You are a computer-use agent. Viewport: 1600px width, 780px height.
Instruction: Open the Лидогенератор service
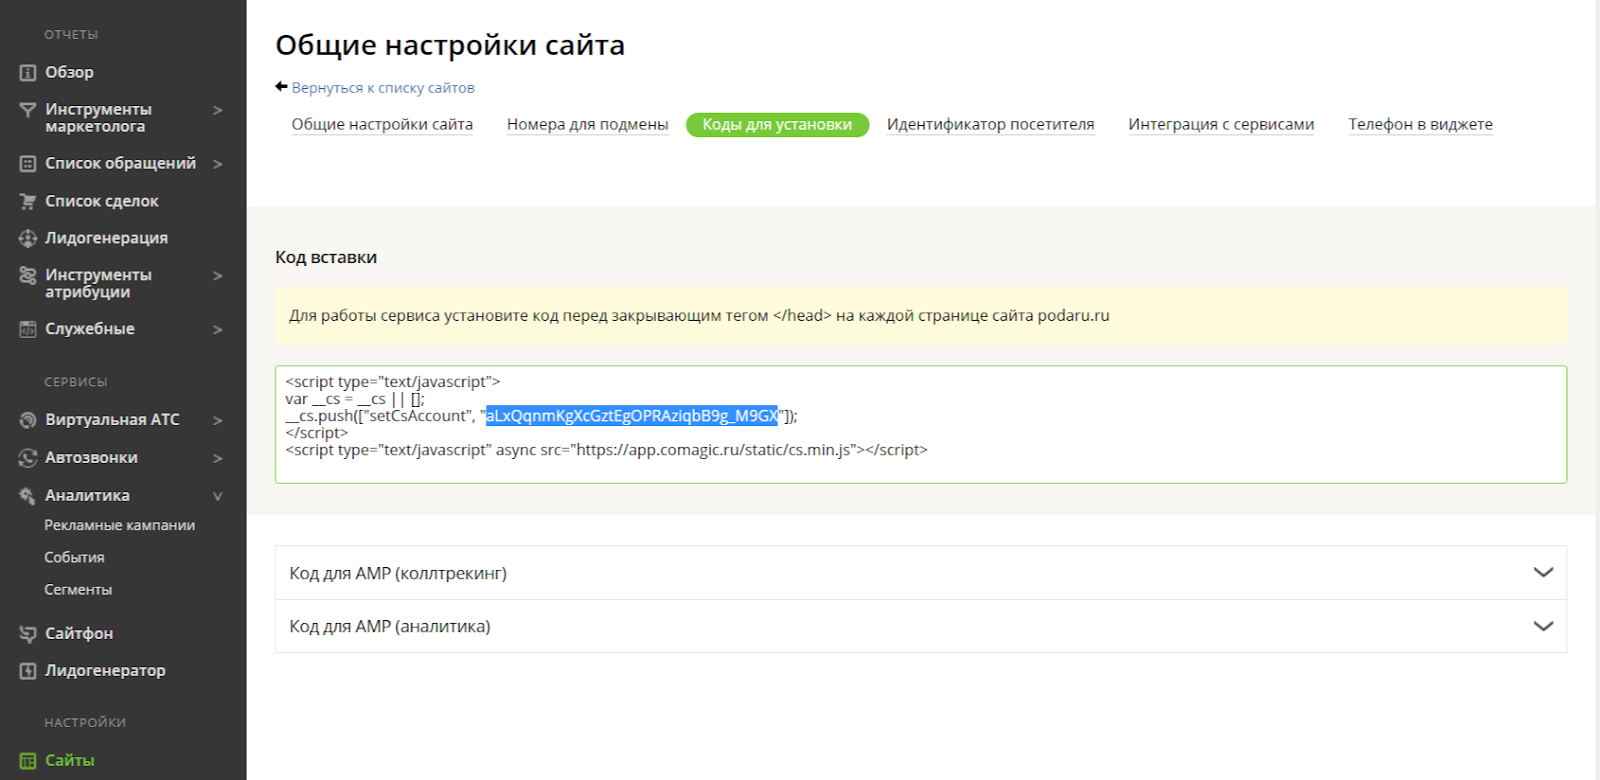coord(105,671)
